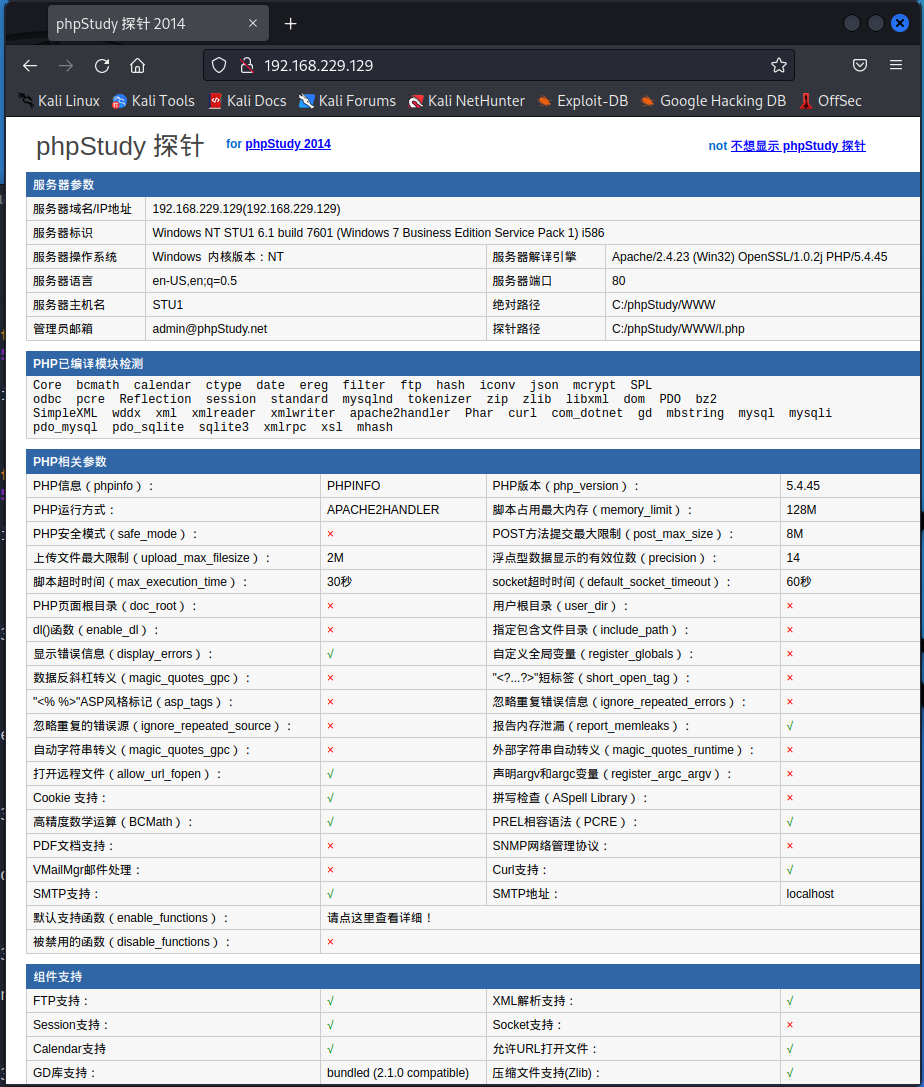Screen dimensions: 924x1087
Task: Click the green check for allow_url_fopen
Action: (x=331, y=774)
